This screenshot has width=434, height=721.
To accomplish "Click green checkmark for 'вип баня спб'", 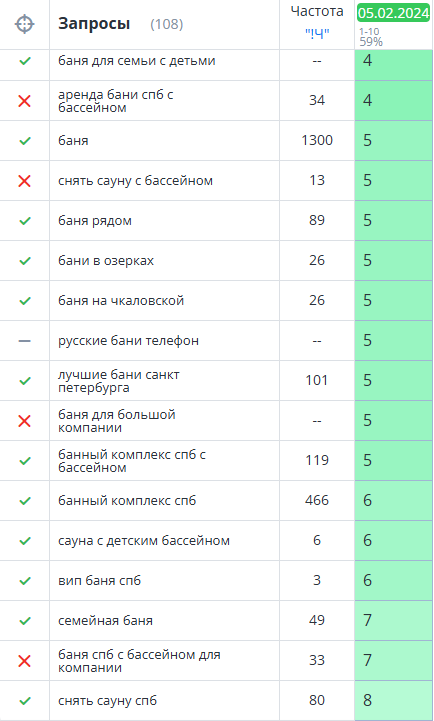I will [24, 581].
